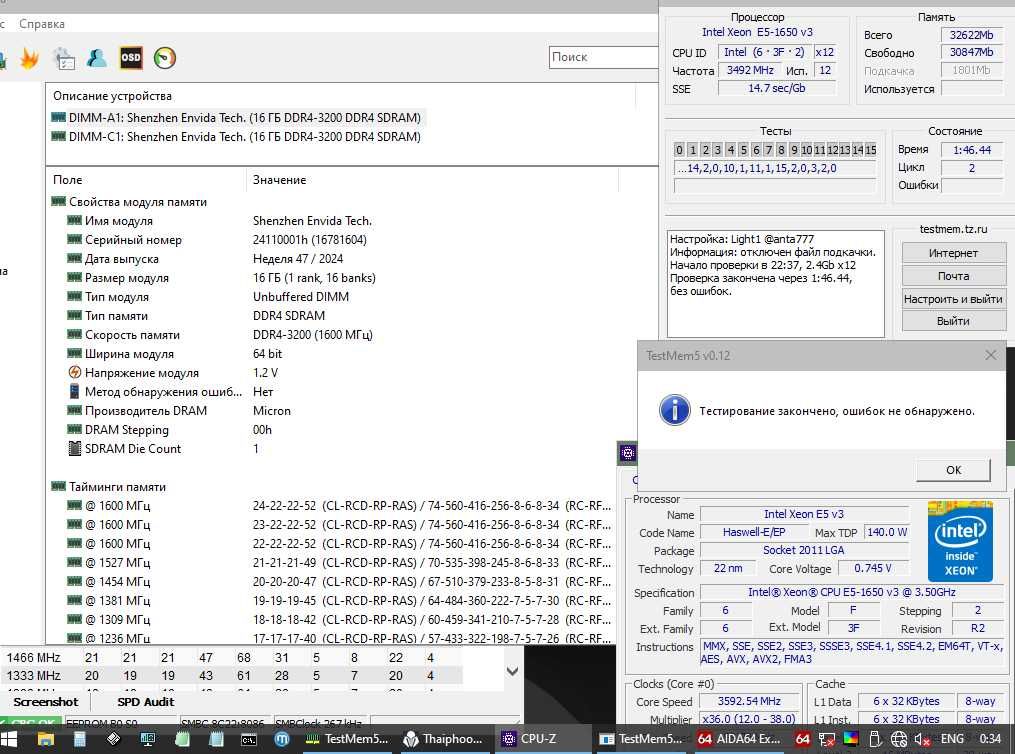The image size is (1015, 754).
Task: Click the CPU-Z Core Speed value 3592.54 MHz
Action: pos(749,701)
